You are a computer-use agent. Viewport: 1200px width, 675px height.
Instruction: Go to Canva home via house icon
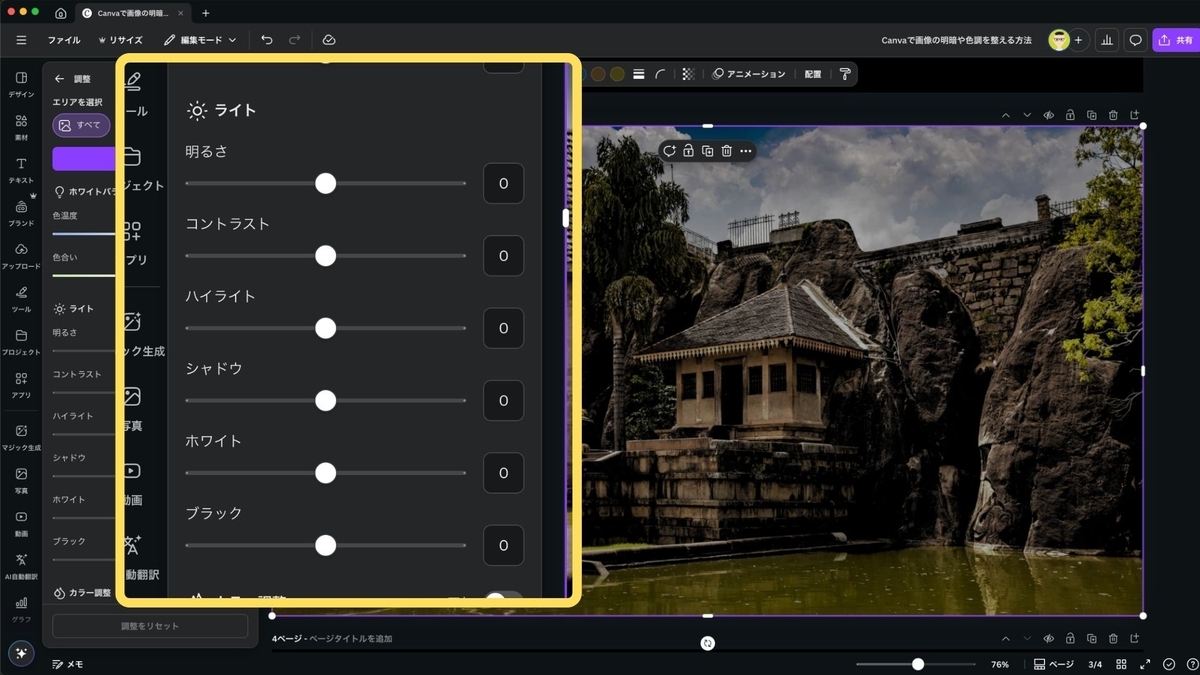pyautogui.click(x=61, y=13)
